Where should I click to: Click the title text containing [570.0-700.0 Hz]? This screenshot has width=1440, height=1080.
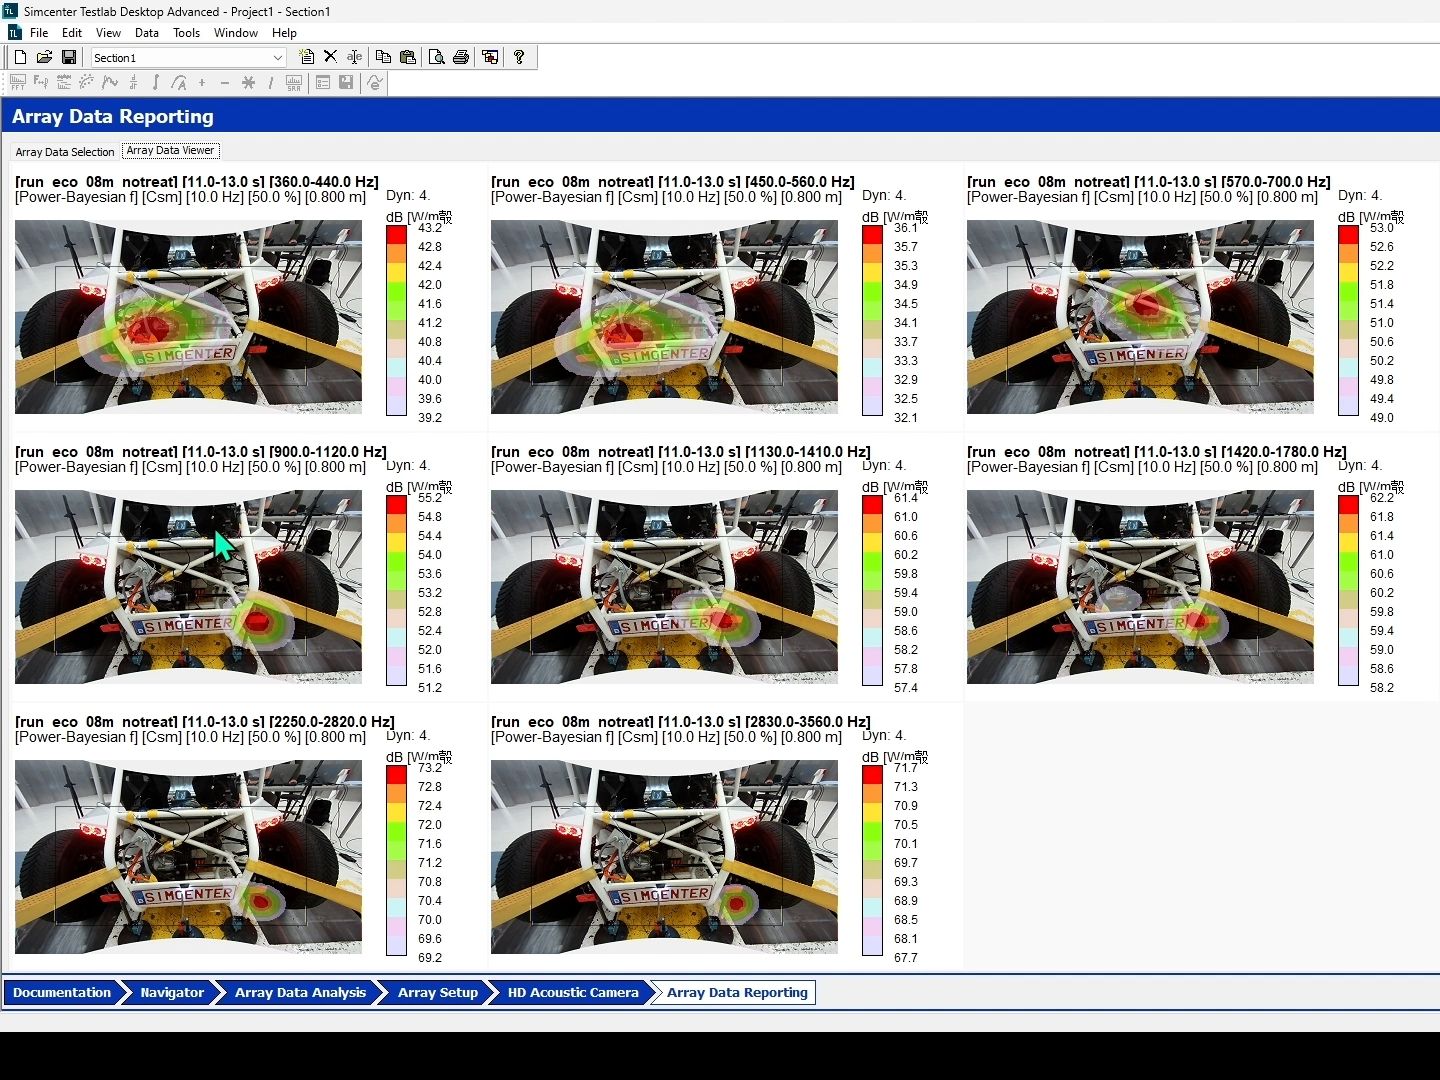pos(1149,182)
